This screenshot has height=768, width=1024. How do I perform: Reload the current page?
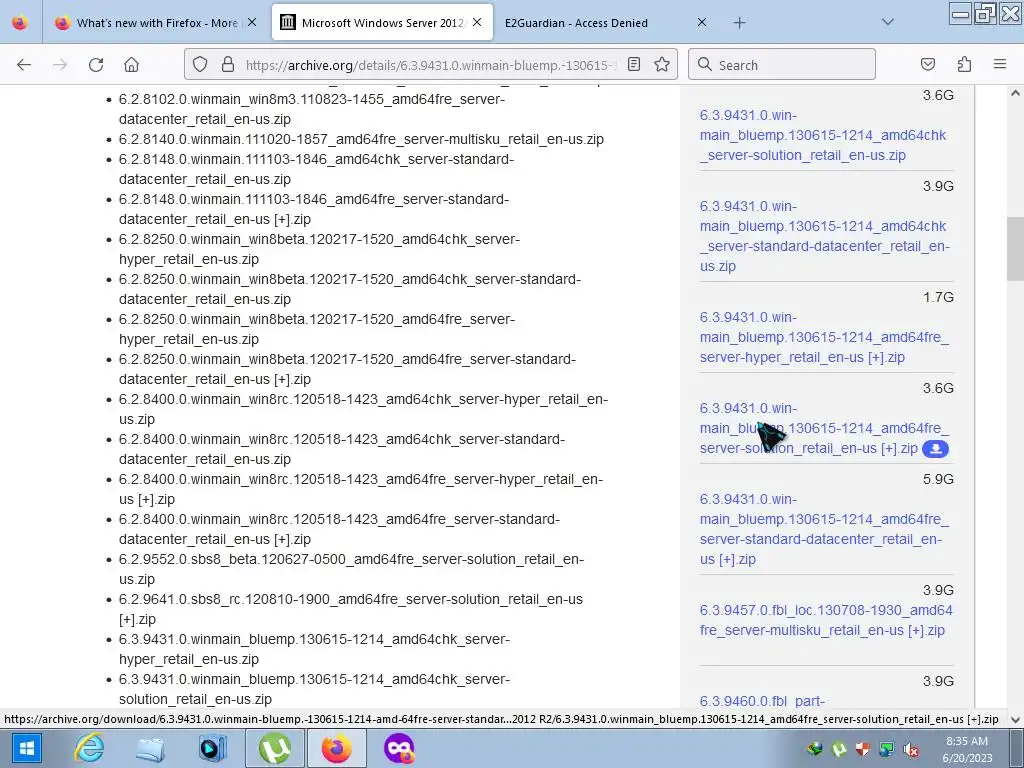96,65
